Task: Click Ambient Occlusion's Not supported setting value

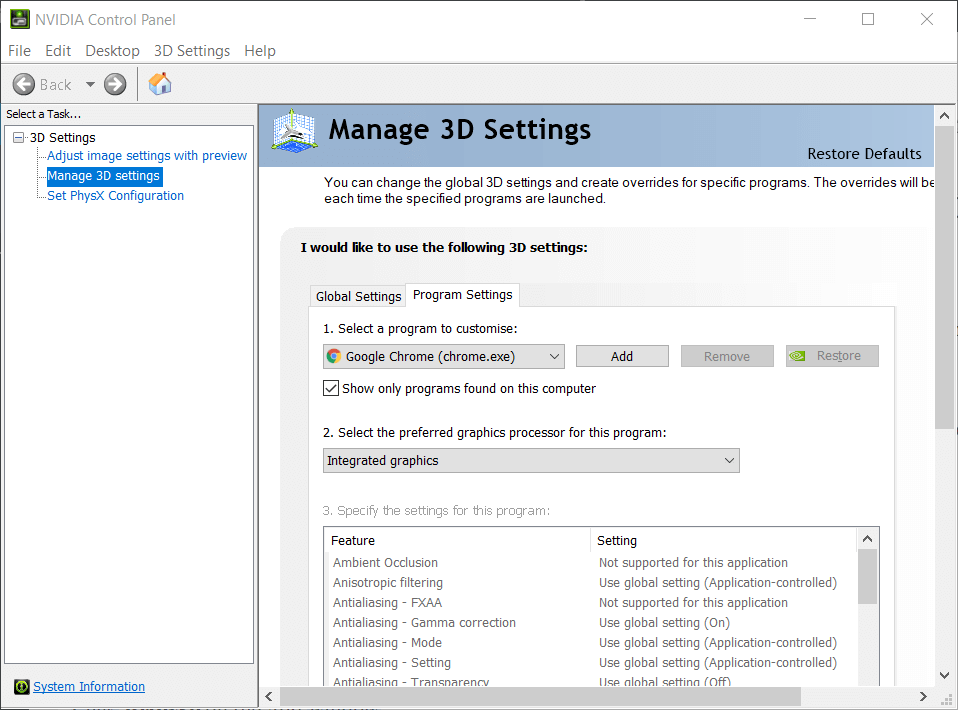Action: pos(693,563)
